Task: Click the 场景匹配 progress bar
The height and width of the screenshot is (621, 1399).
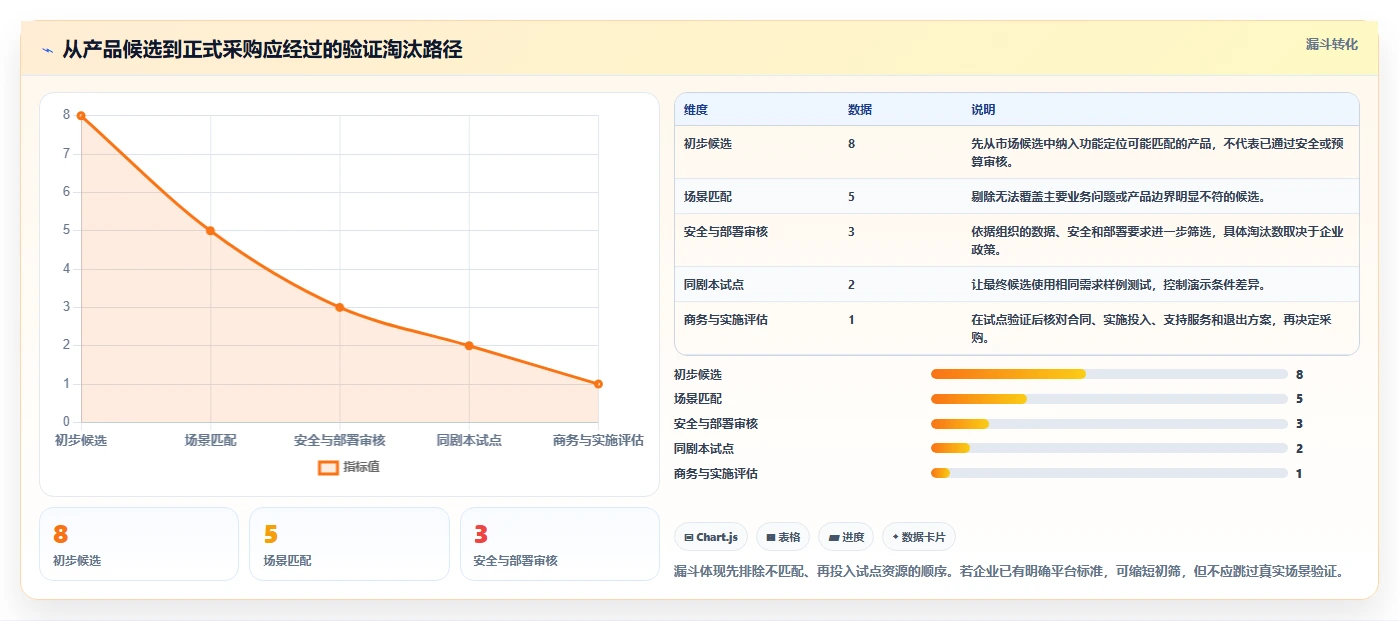Action: pyautogui.click(x=1109, y=399)
